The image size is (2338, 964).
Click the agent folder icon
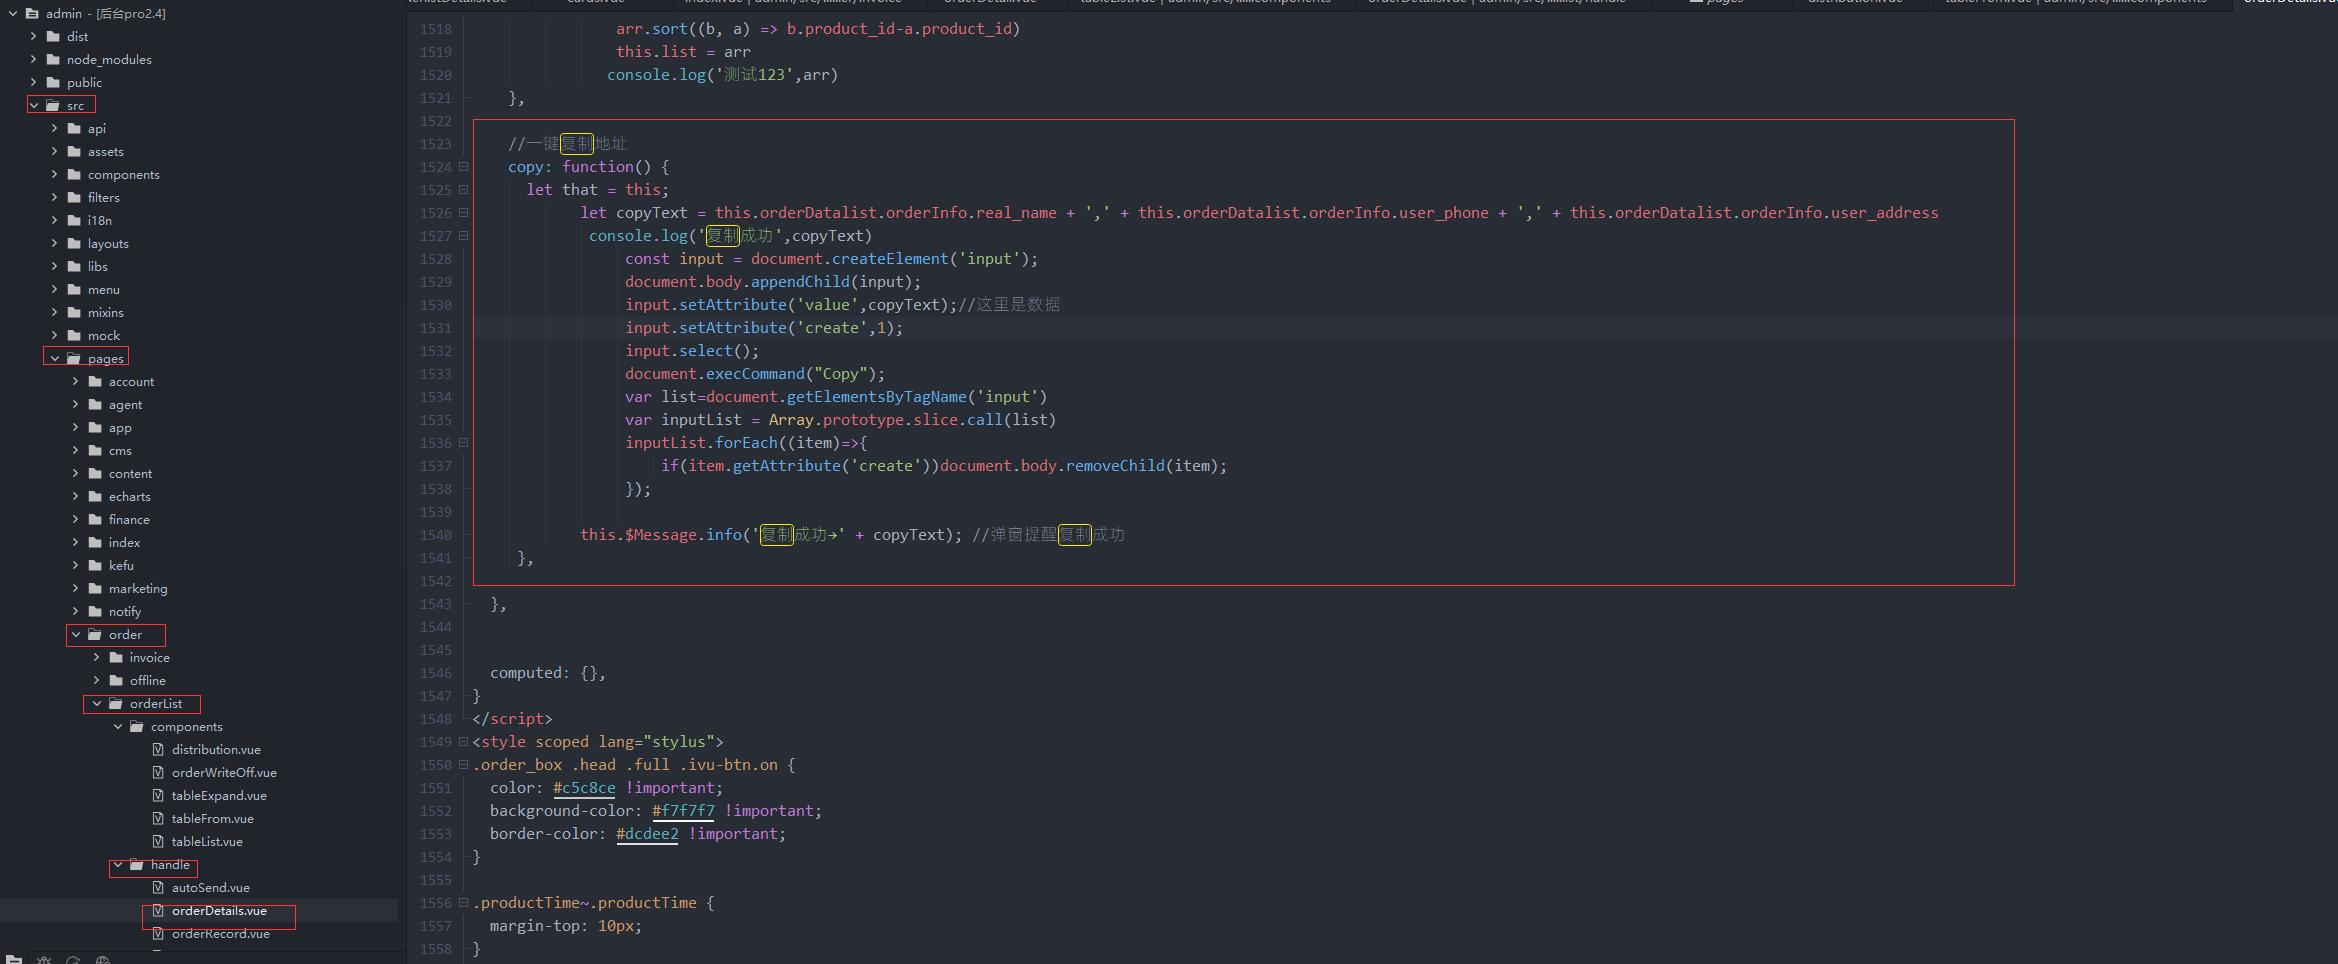(x=95, y=404)
